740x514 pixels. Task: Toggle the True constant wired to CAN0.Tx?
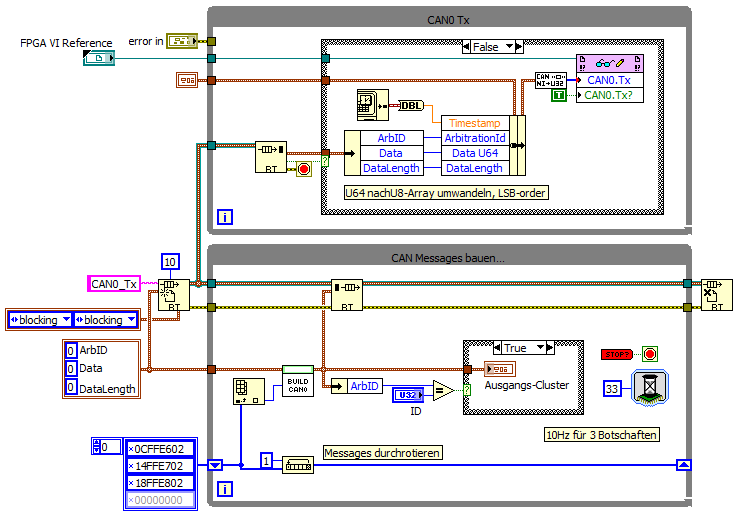559,95
